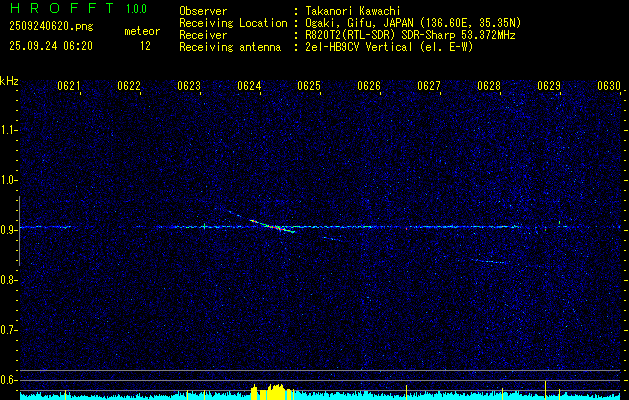Click the kHz axis unit label
Viewport: 629px width, 400px height.
click(9, 81)
